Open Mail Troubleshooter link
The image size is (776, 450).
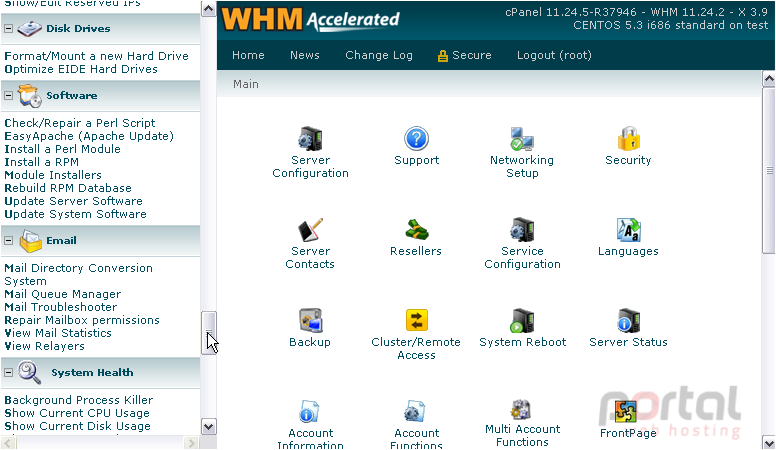click(61, 307)
